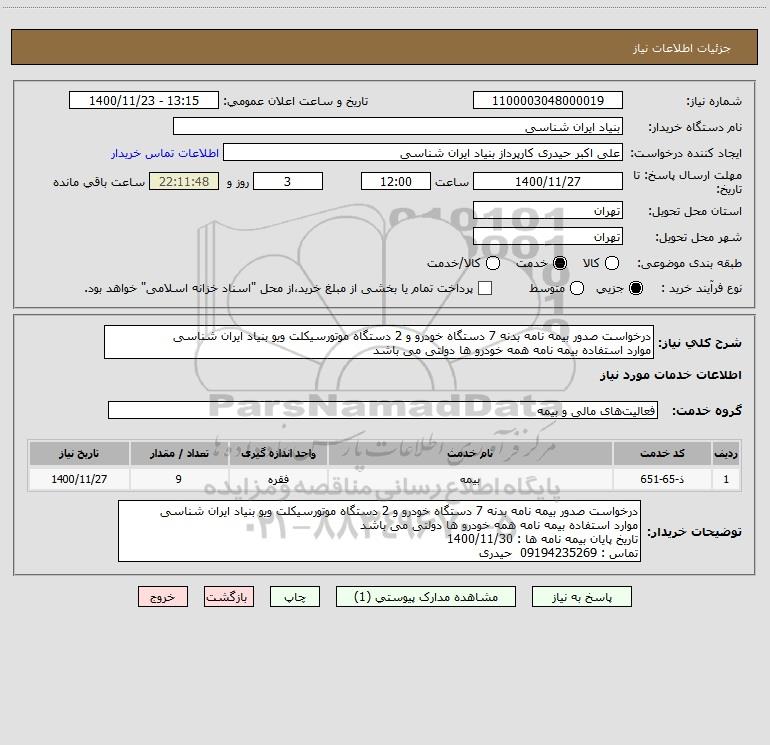The height and width of the screenshot is (745, 770).
Task: Click the table date cell 1400/11/27
Action: [x=79, y=479]
